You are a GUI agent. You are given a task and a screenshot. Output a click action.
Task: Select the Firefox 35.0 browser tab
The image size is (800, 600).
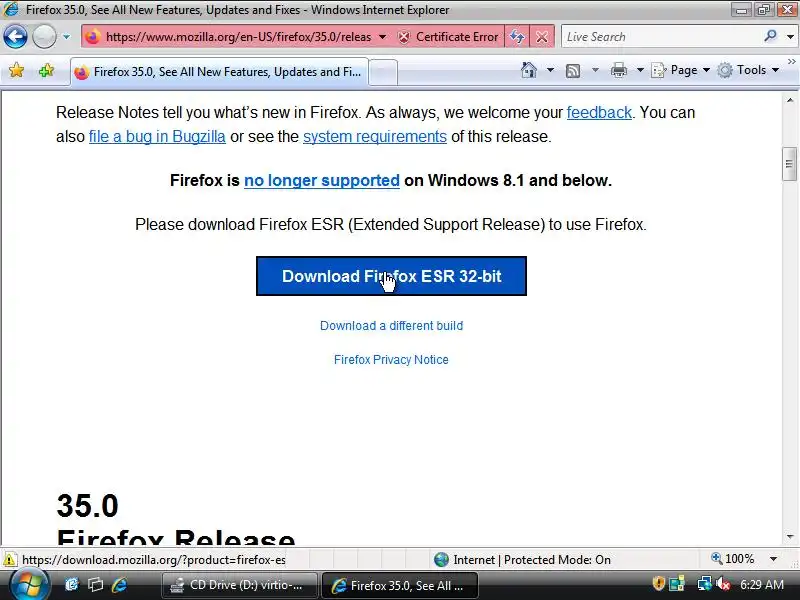[x=219, y=72]
